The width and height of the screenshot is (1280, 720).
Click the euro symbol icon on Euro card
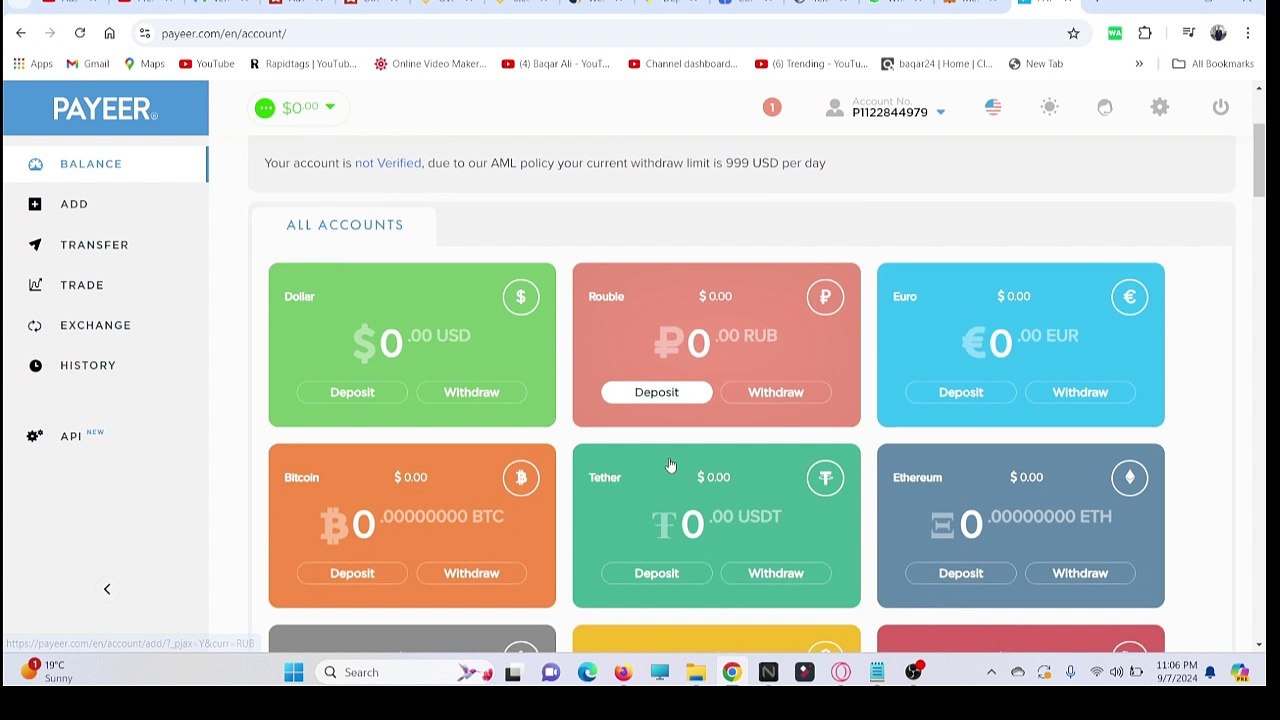1129,297
